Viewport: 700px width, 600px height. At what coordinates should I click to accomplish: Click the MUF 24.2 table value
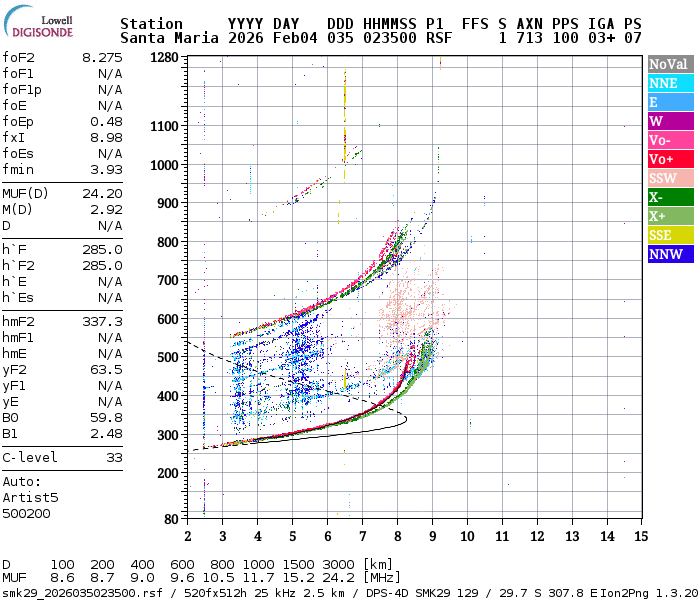pyautogui.click(x=338, y=578)
